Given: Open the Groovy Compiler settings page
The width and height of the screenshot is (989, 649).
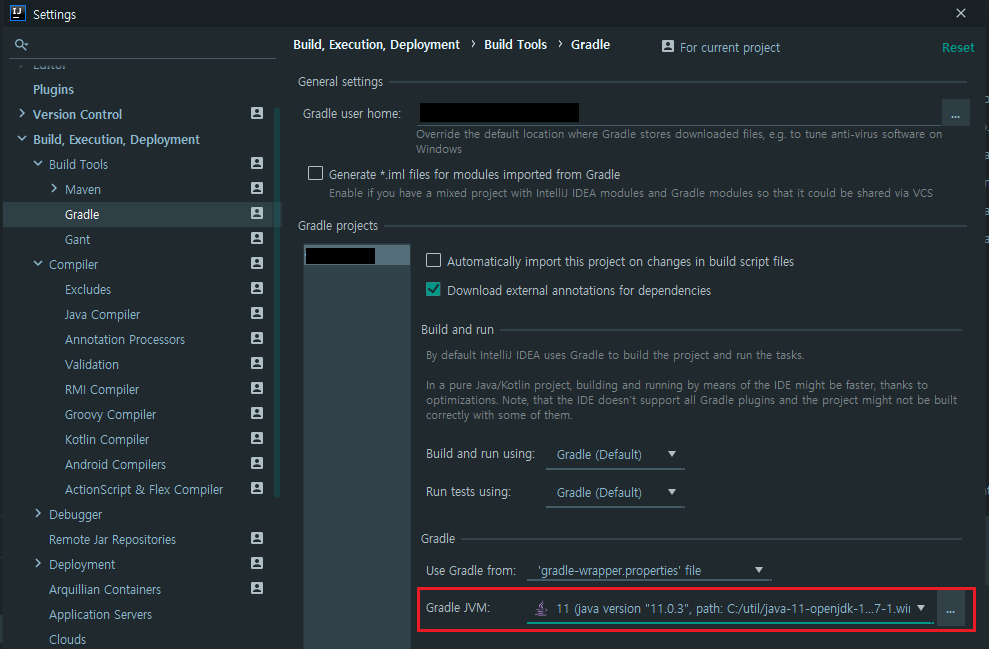Looking at the screenshot, I should tap(110, 415).
